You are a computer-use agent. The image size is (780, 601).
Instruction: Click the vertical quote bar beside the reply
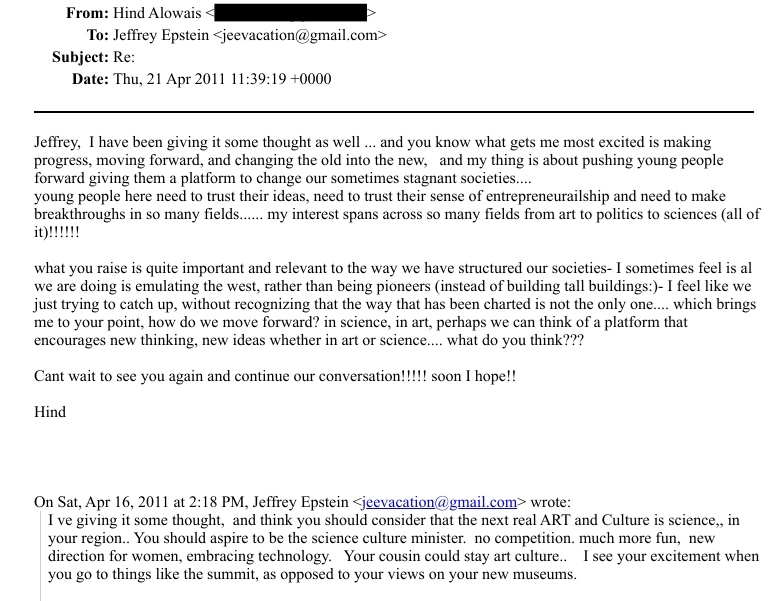tap(40, 556)
